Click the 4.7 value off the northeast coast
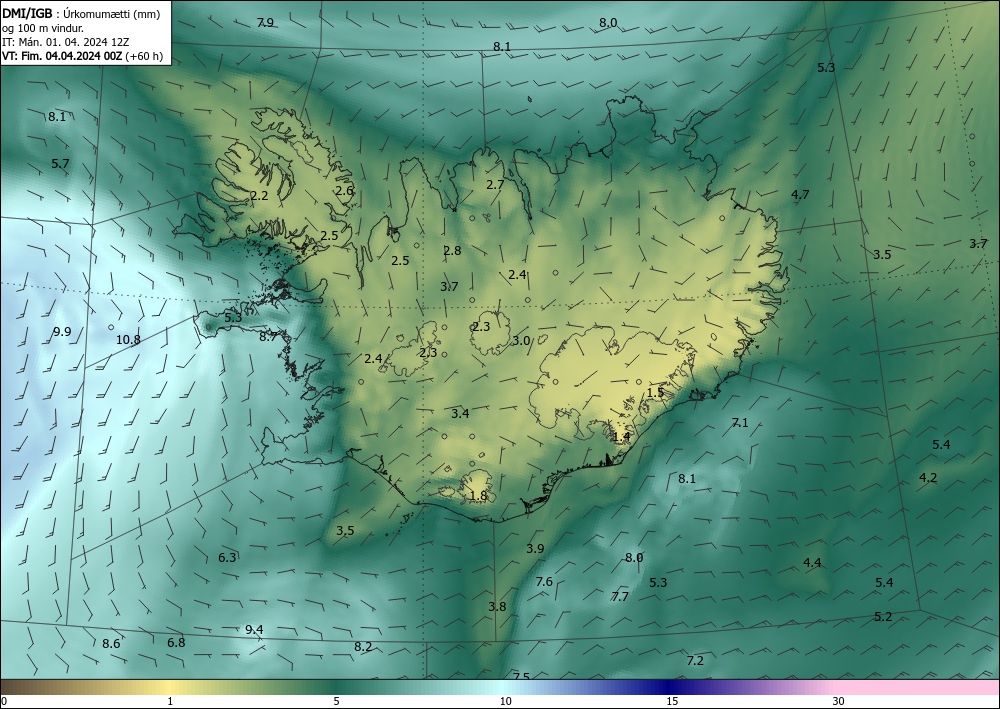 (800, 194)
